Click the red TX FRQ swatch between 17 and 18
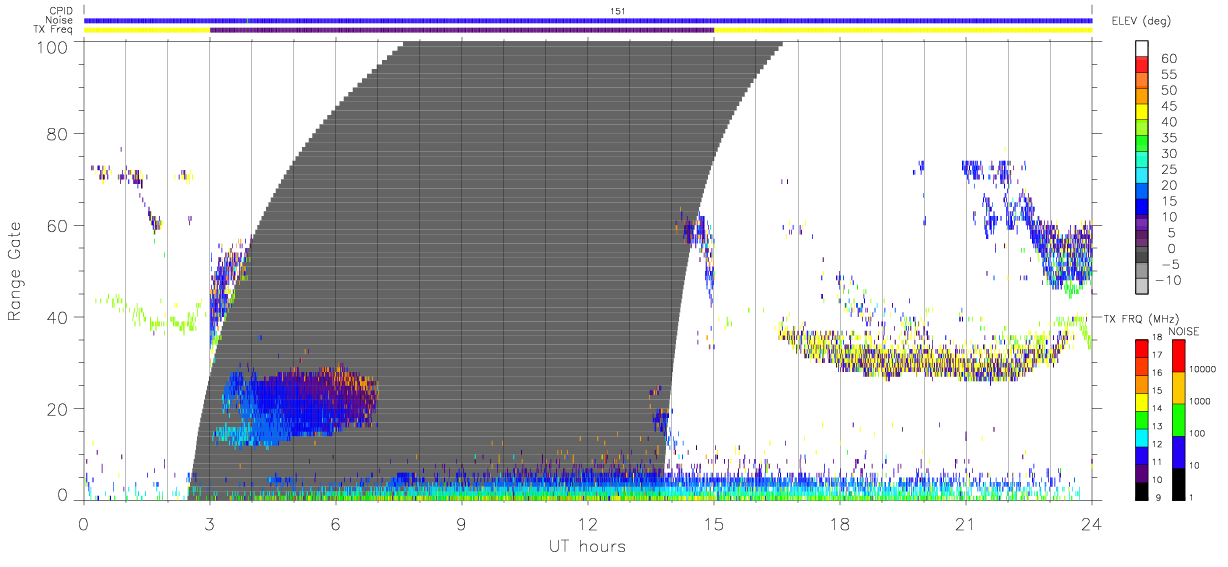Screen dimensions: 1228x567 pos(1141,348)
